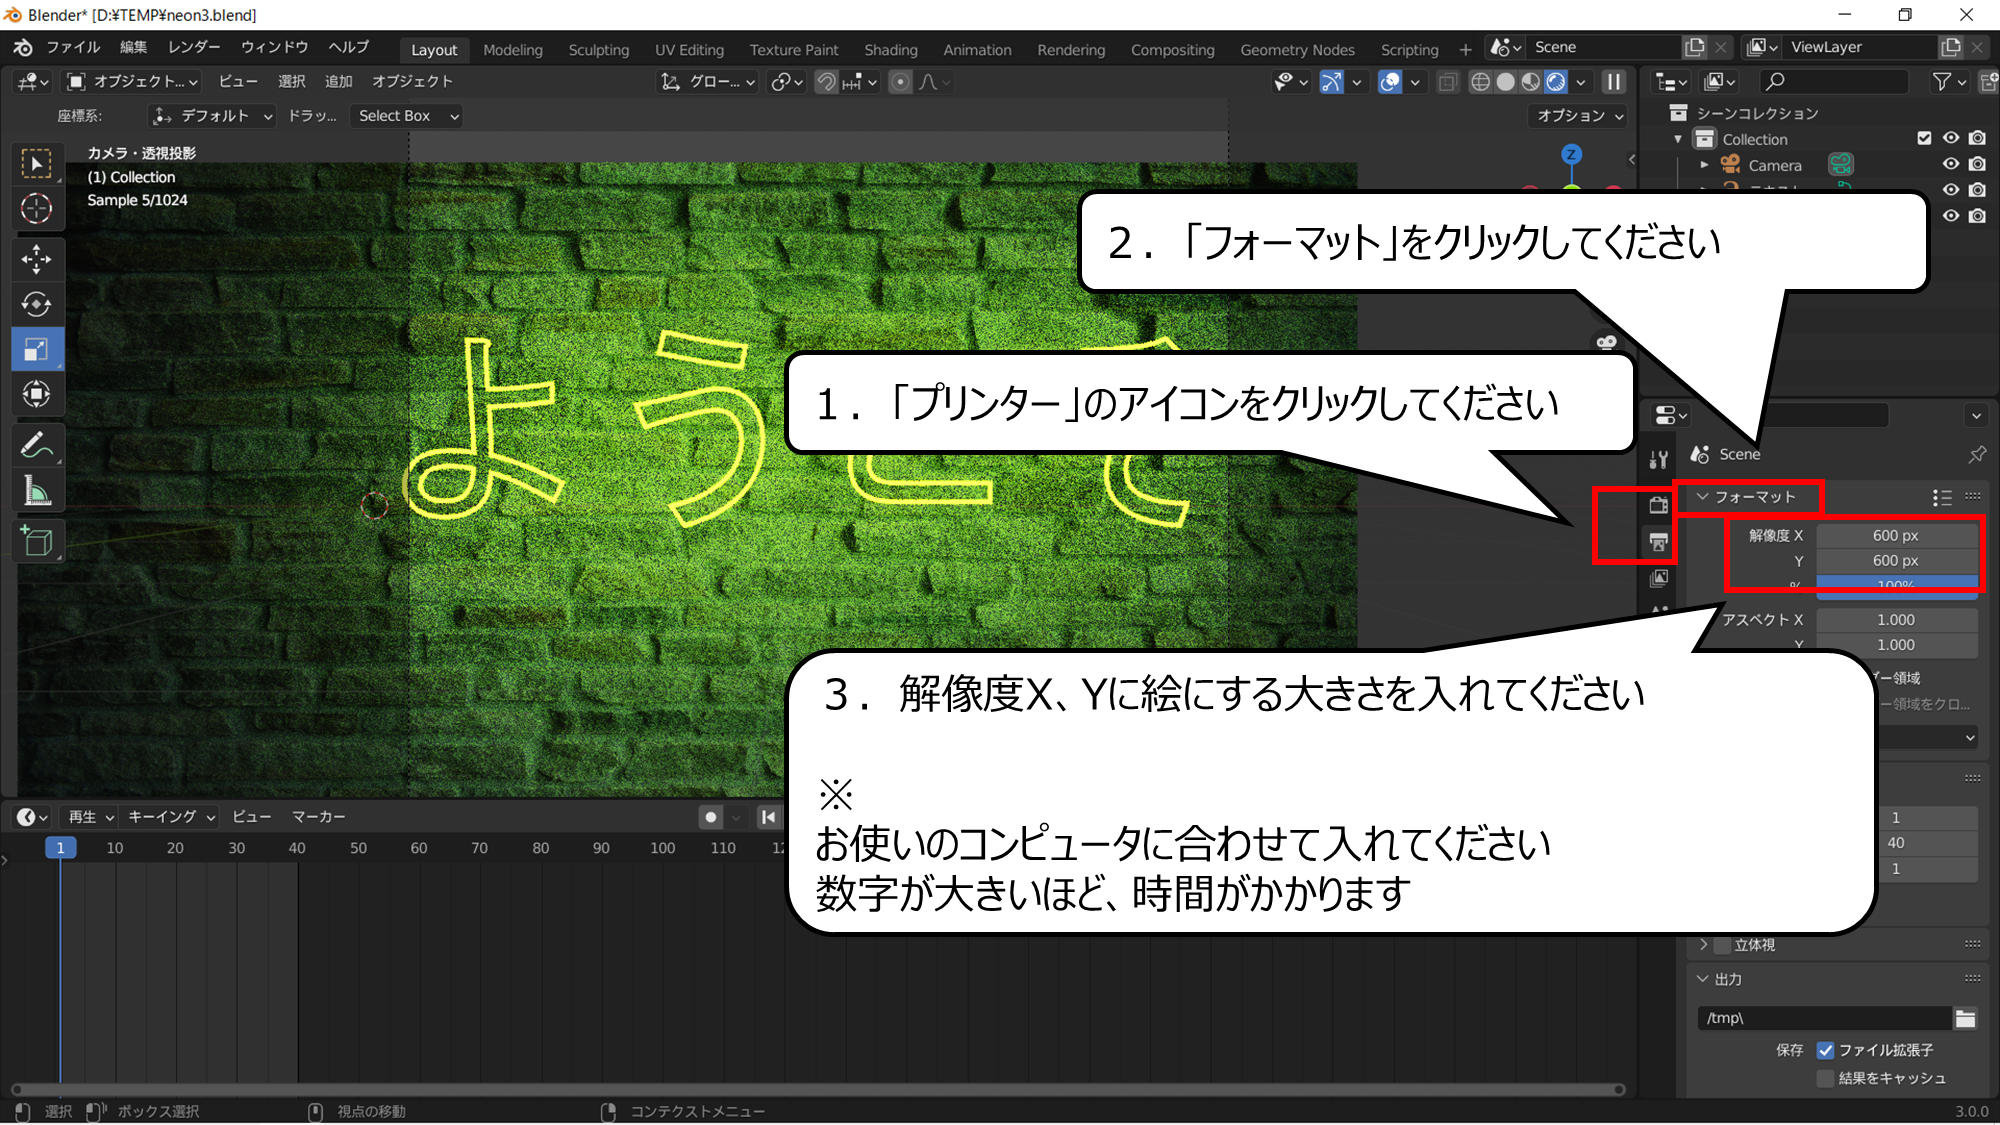The height and width of the screenshot is (1125, 2000).
Task: Disable Camera in renders
Action: (1977, 164)
